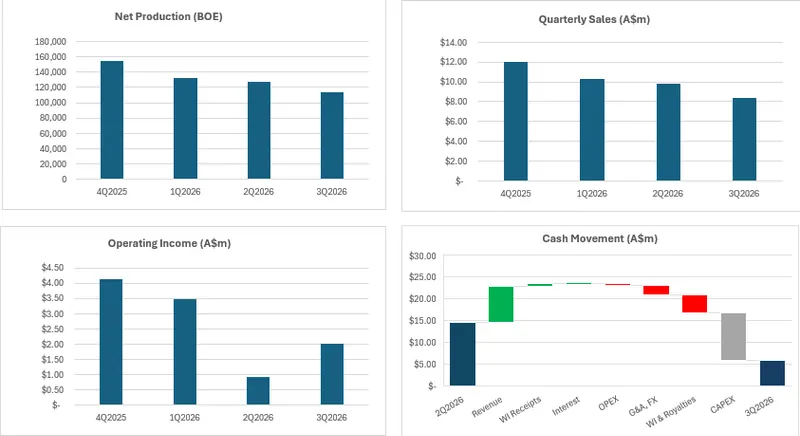Click the Revenue category label in Cash Movement
The image size is (800, 436).
click(487, 407)
